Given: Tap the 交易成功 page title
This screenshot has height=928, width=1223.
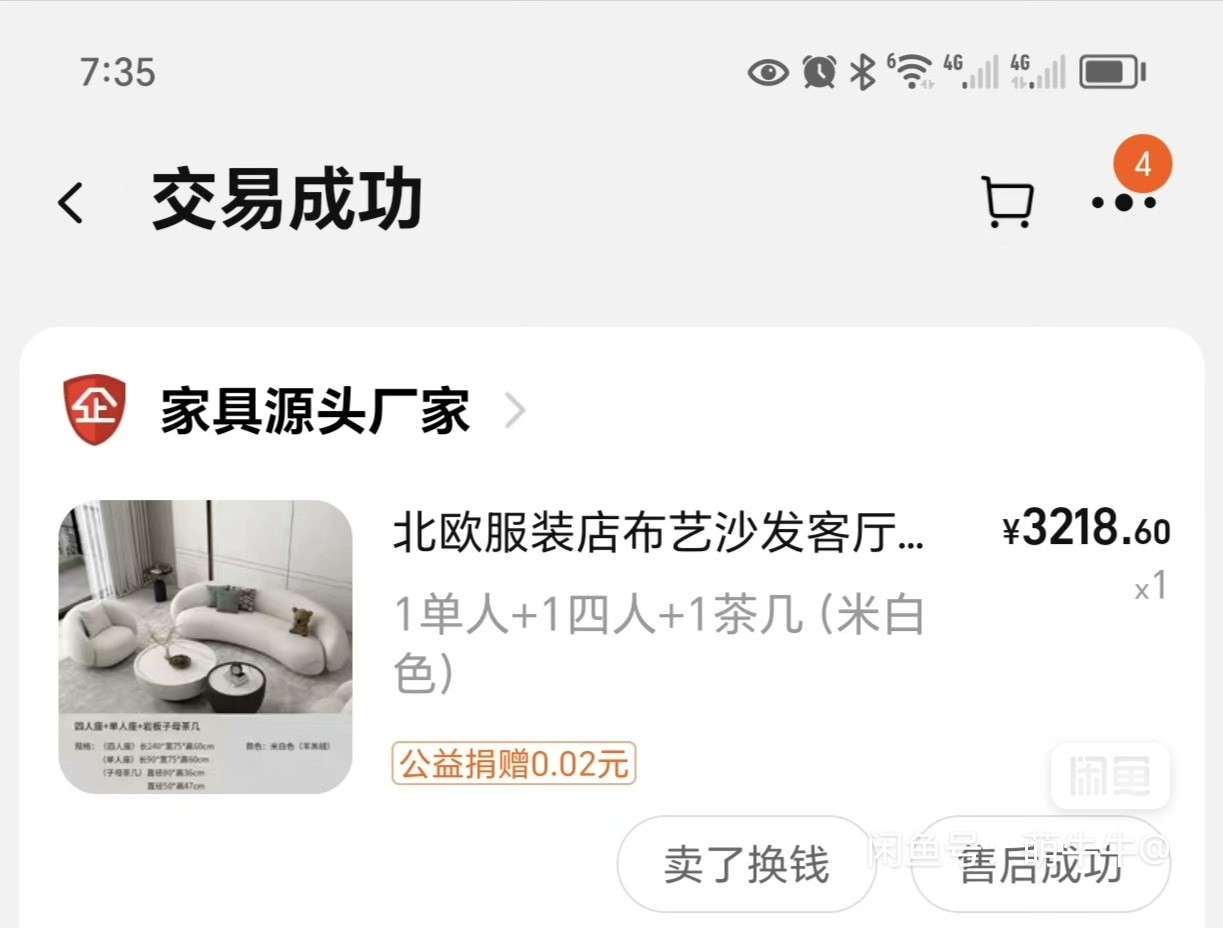Looking at the screenshot, I should coord(287,202).
